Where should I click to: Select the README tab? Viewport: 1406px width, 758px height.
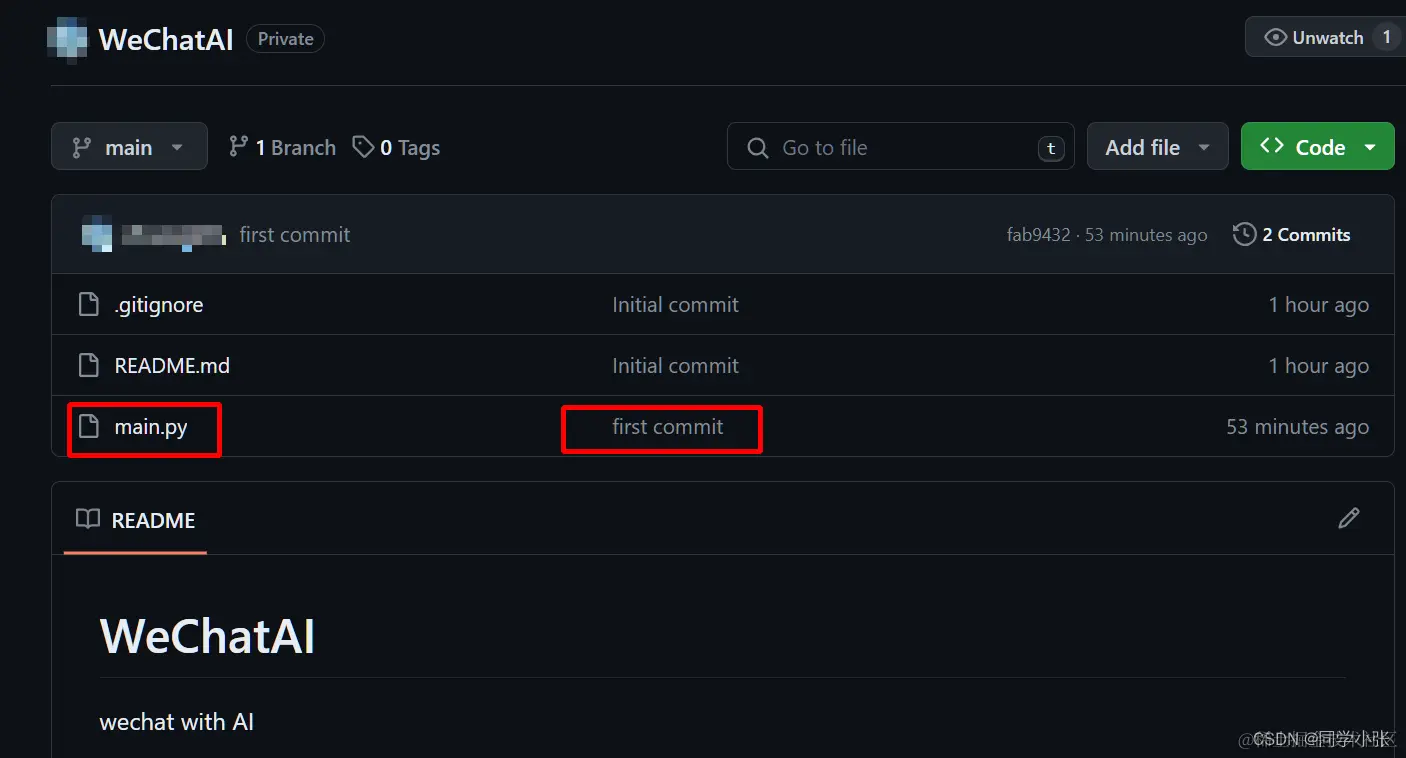[x=136, y=520]
